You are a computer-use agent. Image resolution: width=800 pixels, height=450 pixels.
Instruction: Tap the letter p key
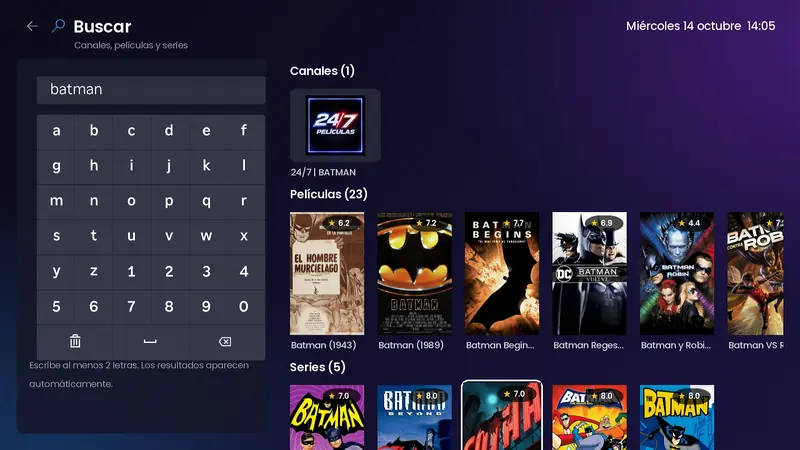point(169,202)
